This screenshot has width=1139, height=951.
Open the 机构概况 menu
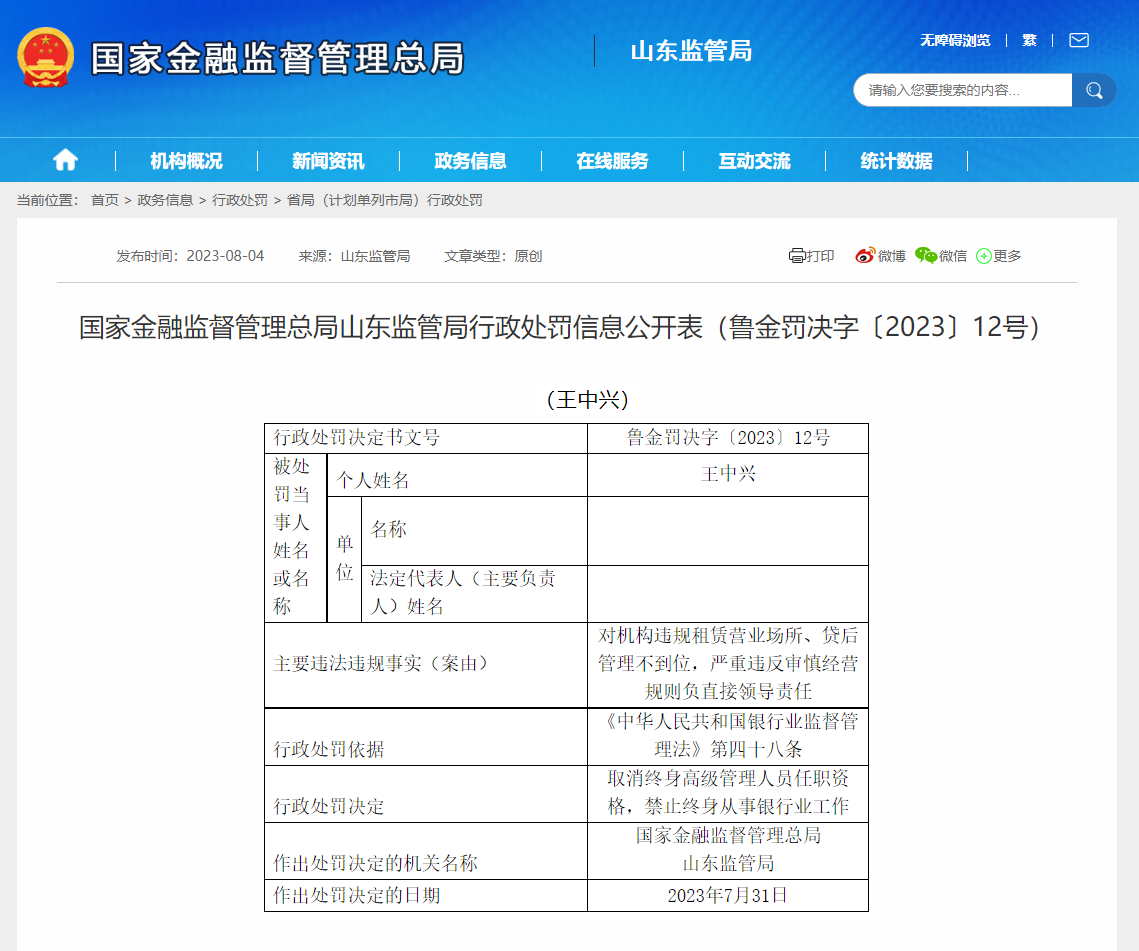[x=186, y=161]
